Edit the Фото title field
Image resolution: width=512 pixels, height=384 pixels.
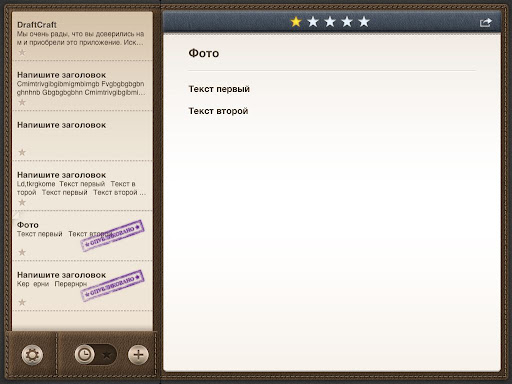tap(332, 53)
